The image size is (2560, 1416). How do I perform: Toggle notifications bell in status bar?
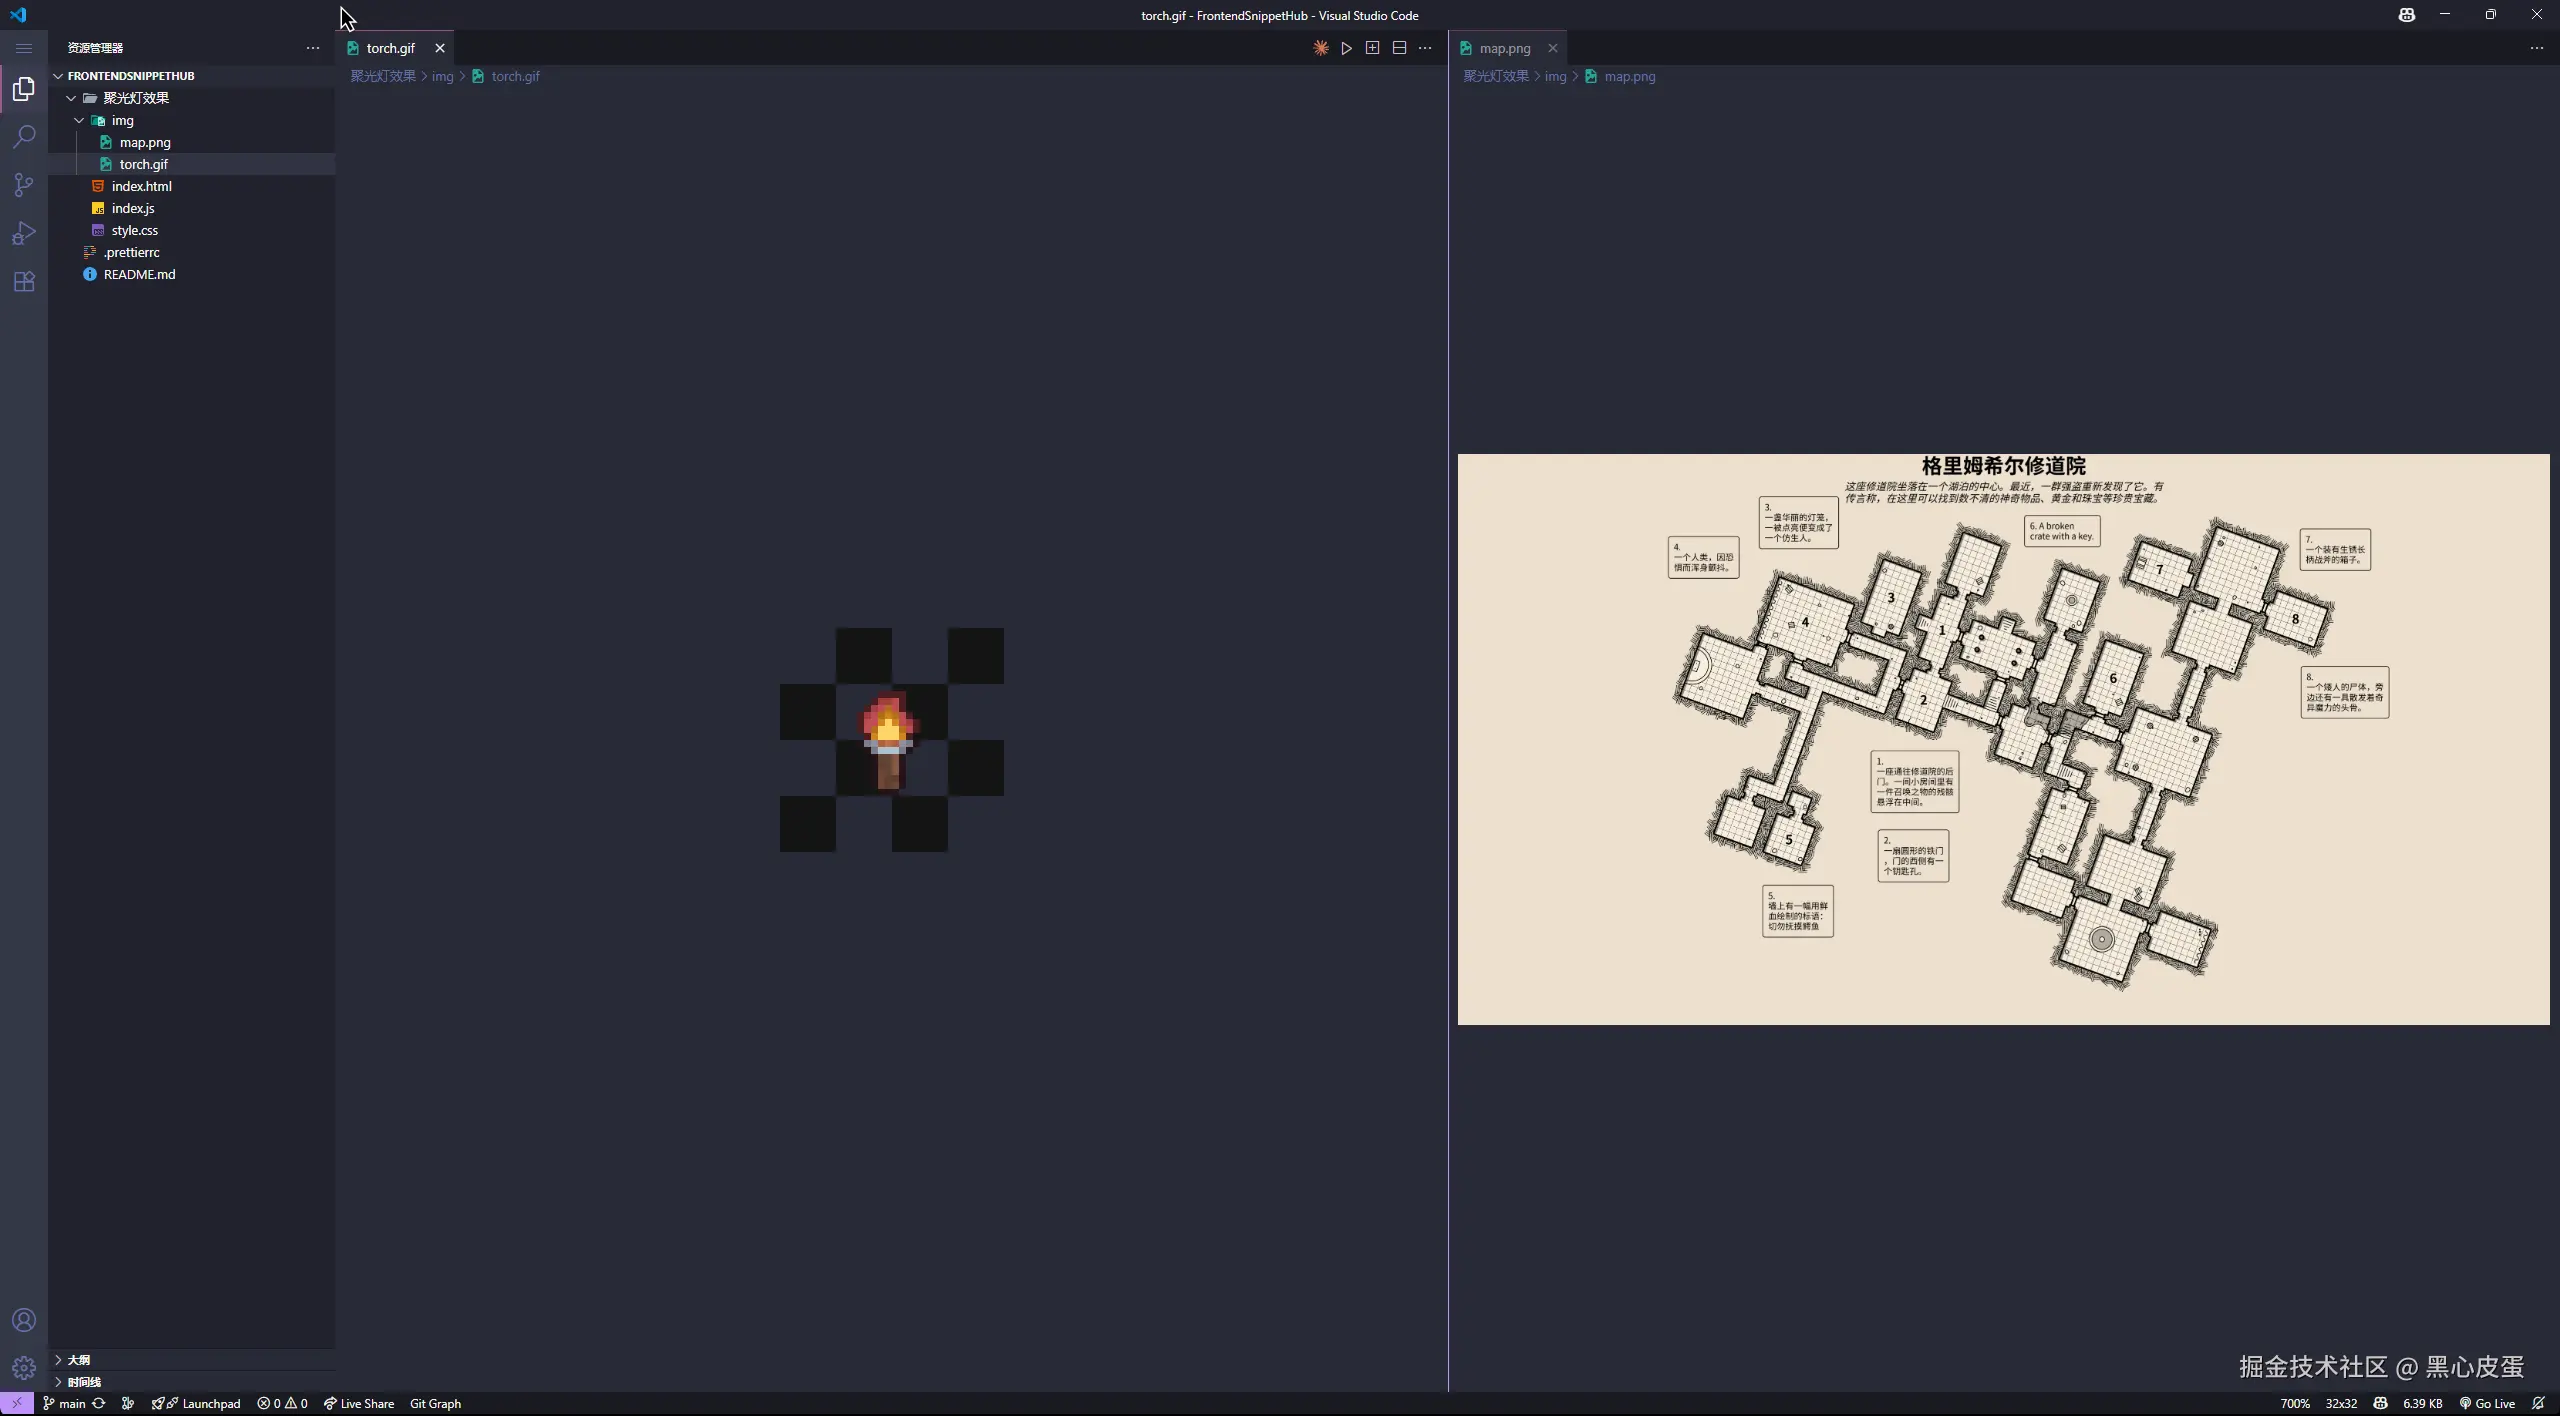[x=2538, y=1403]
